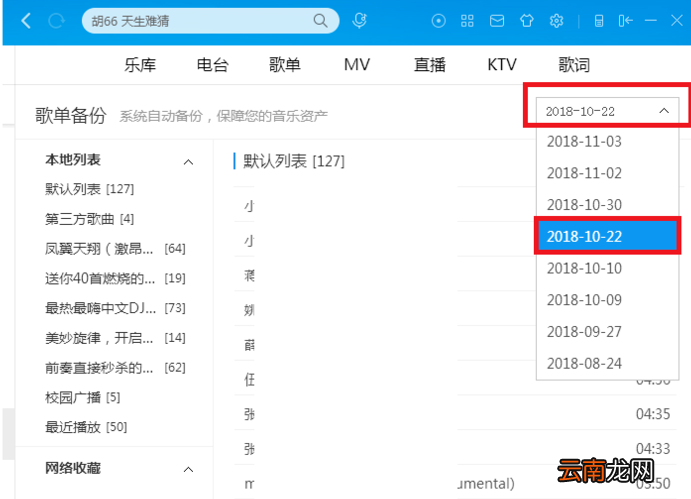Click the 网络收藏 section header

coord(73,468)
